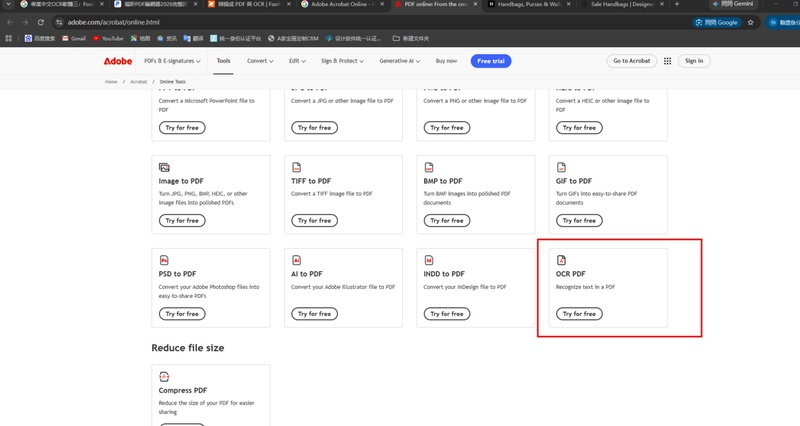Click the TIFF to PDF file icon

[x=296, y=167]
